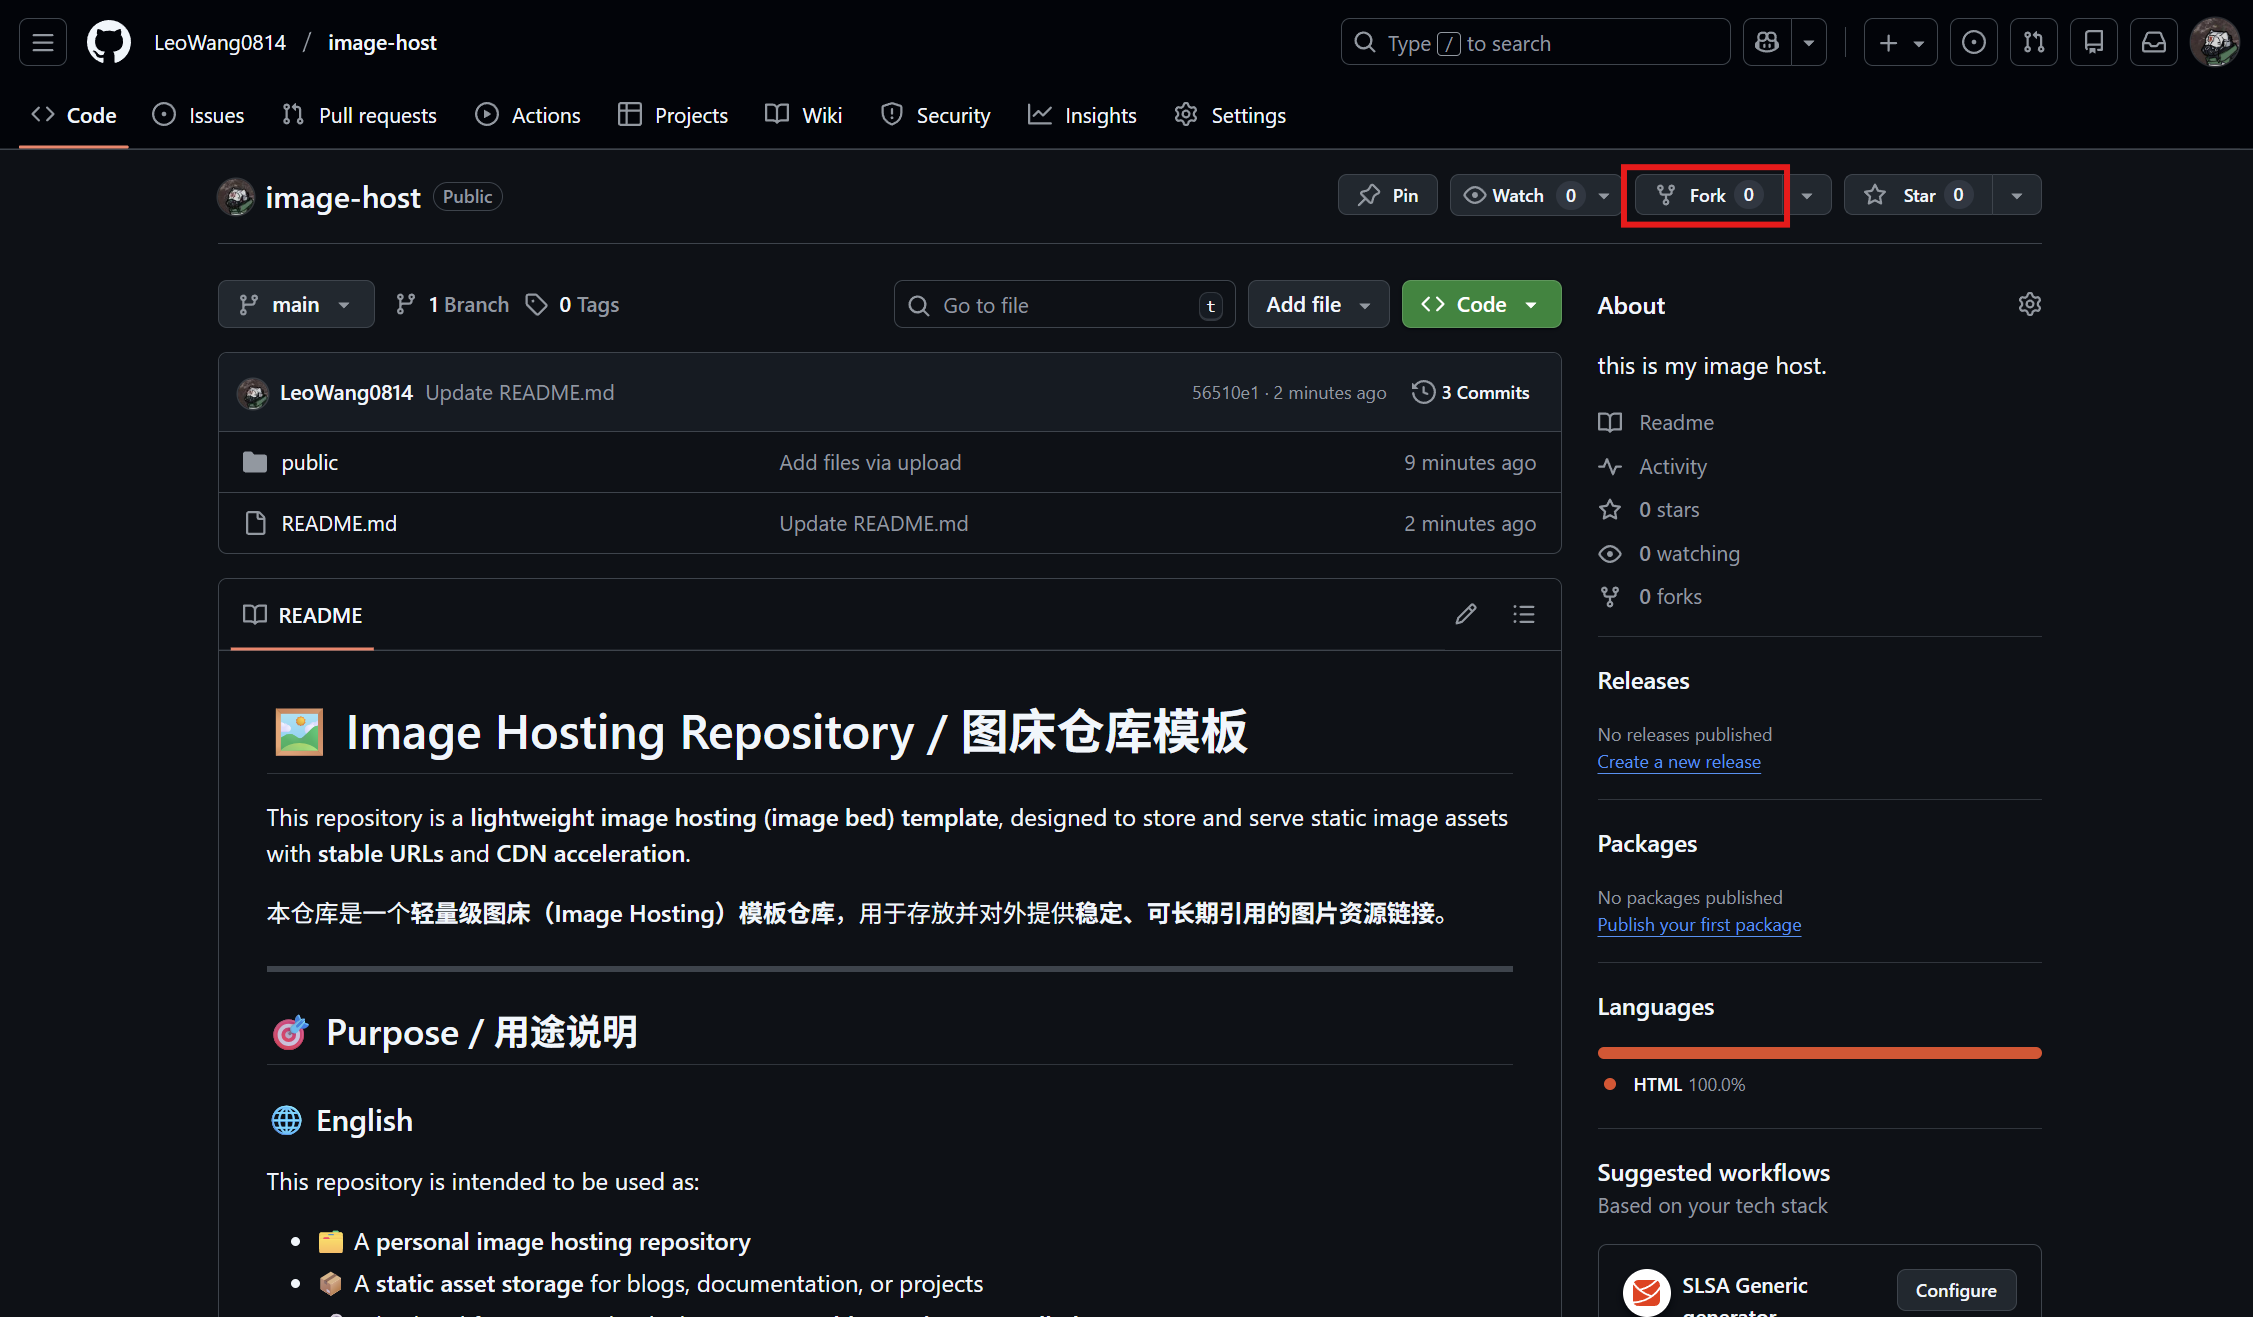Click the Create a new release link
This screenshot has height=1317, width=2253.
point(1679,761)
